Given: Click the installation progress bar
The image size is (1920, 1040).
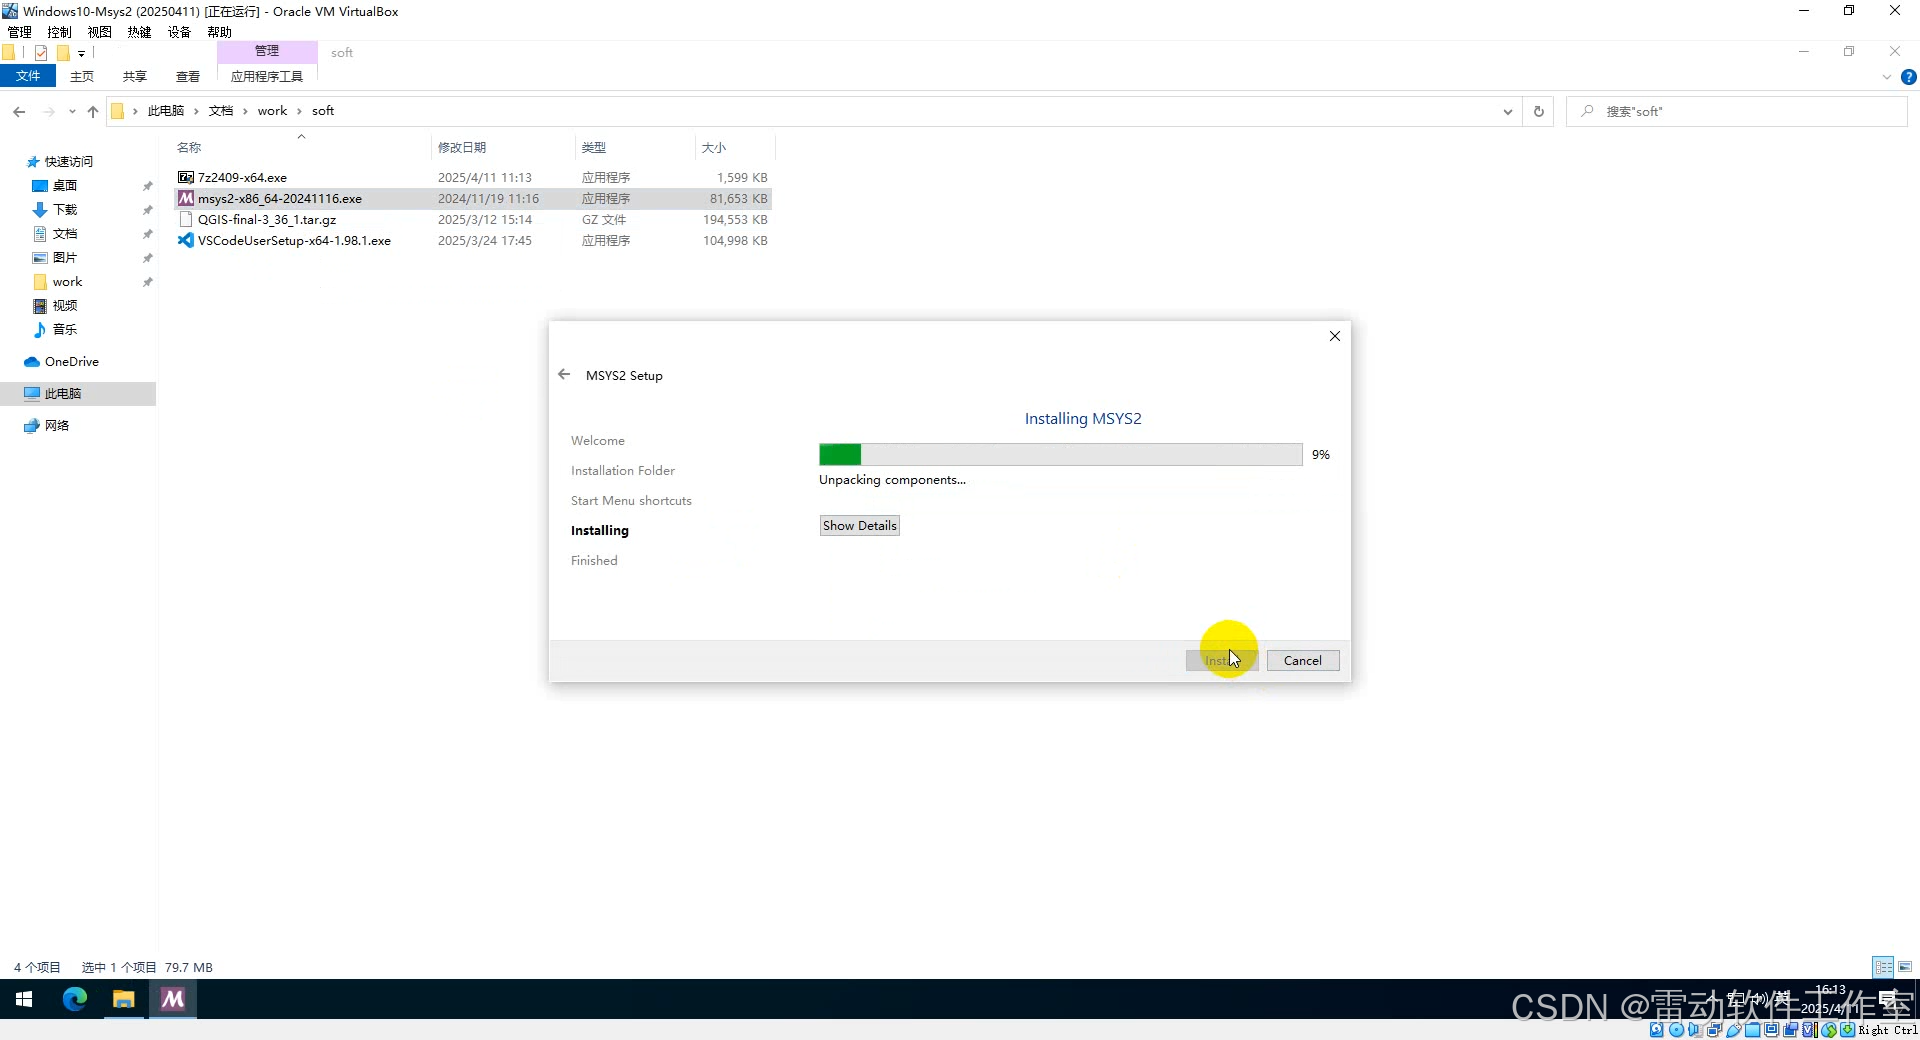Looking at the screenshot, I should click(x=1060, y=455).
